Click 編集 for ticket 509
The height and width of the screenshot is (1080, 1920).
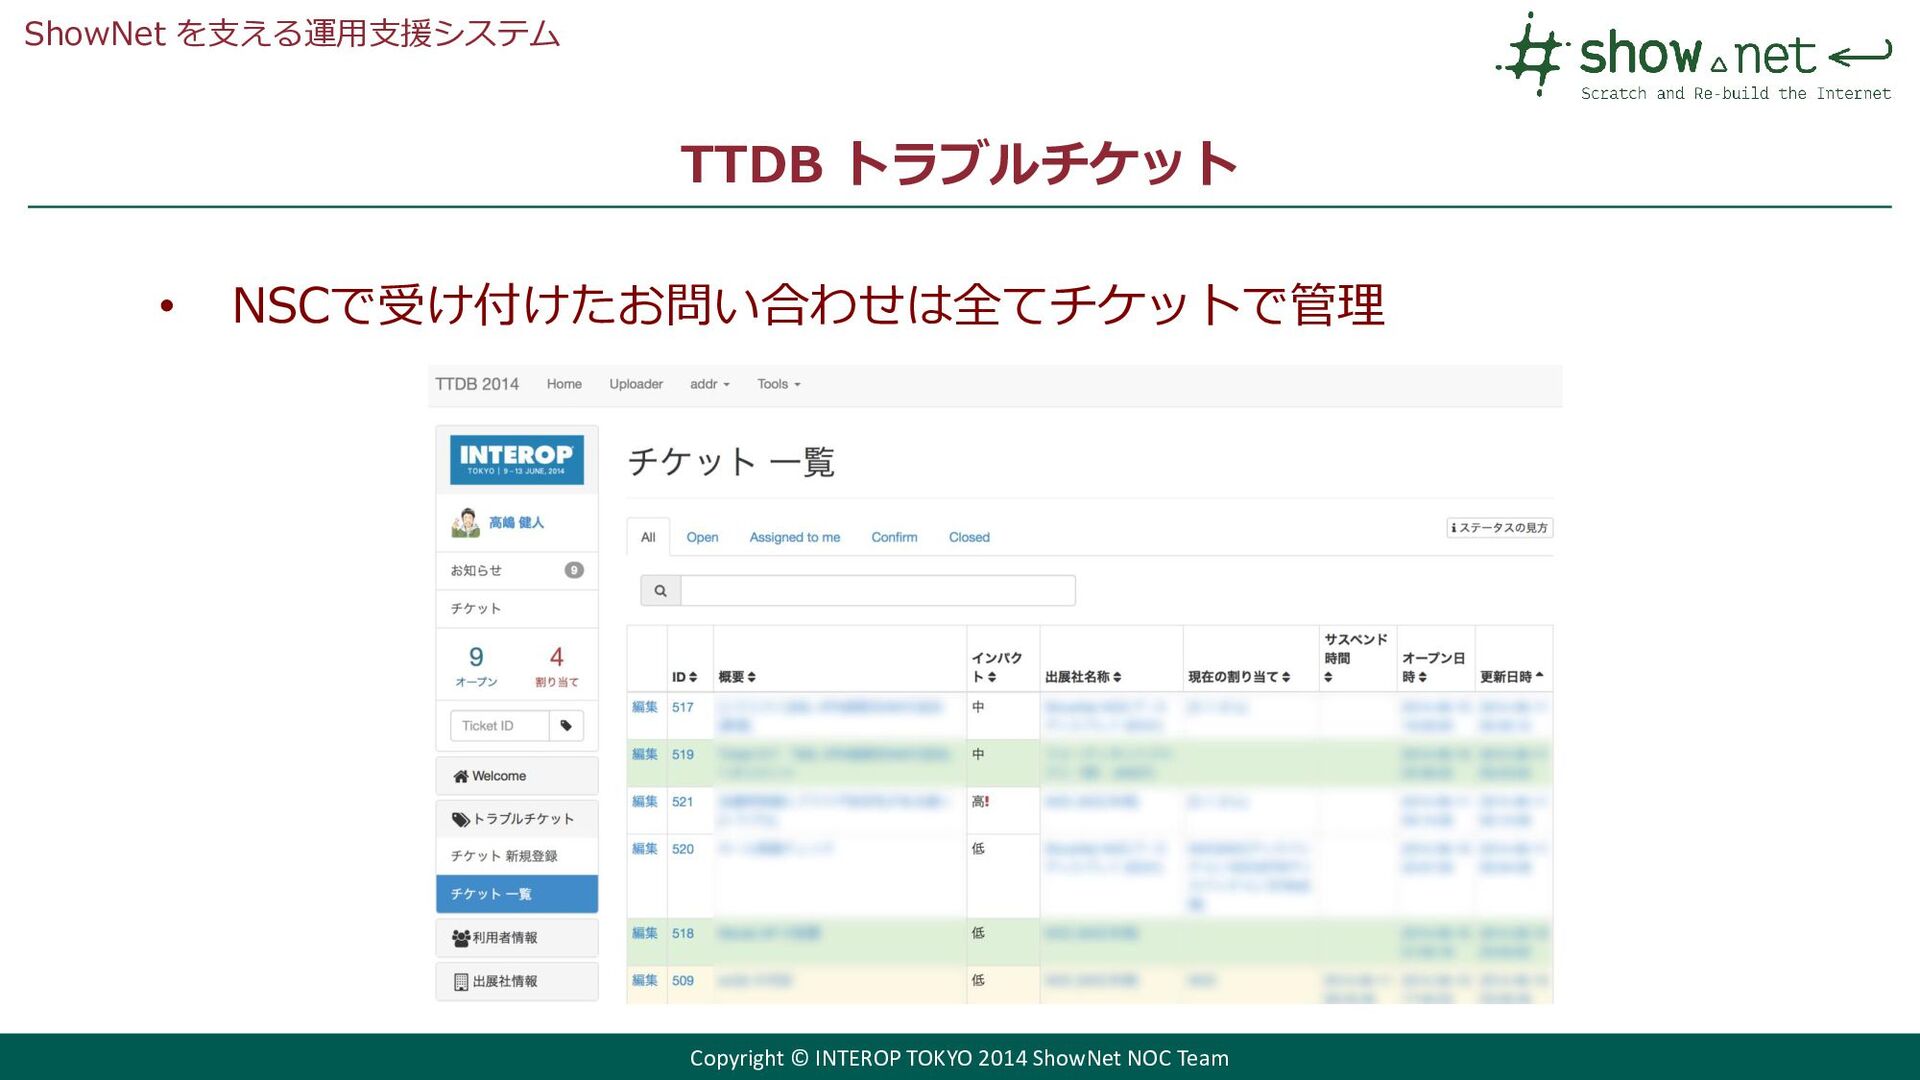[645, 980]
